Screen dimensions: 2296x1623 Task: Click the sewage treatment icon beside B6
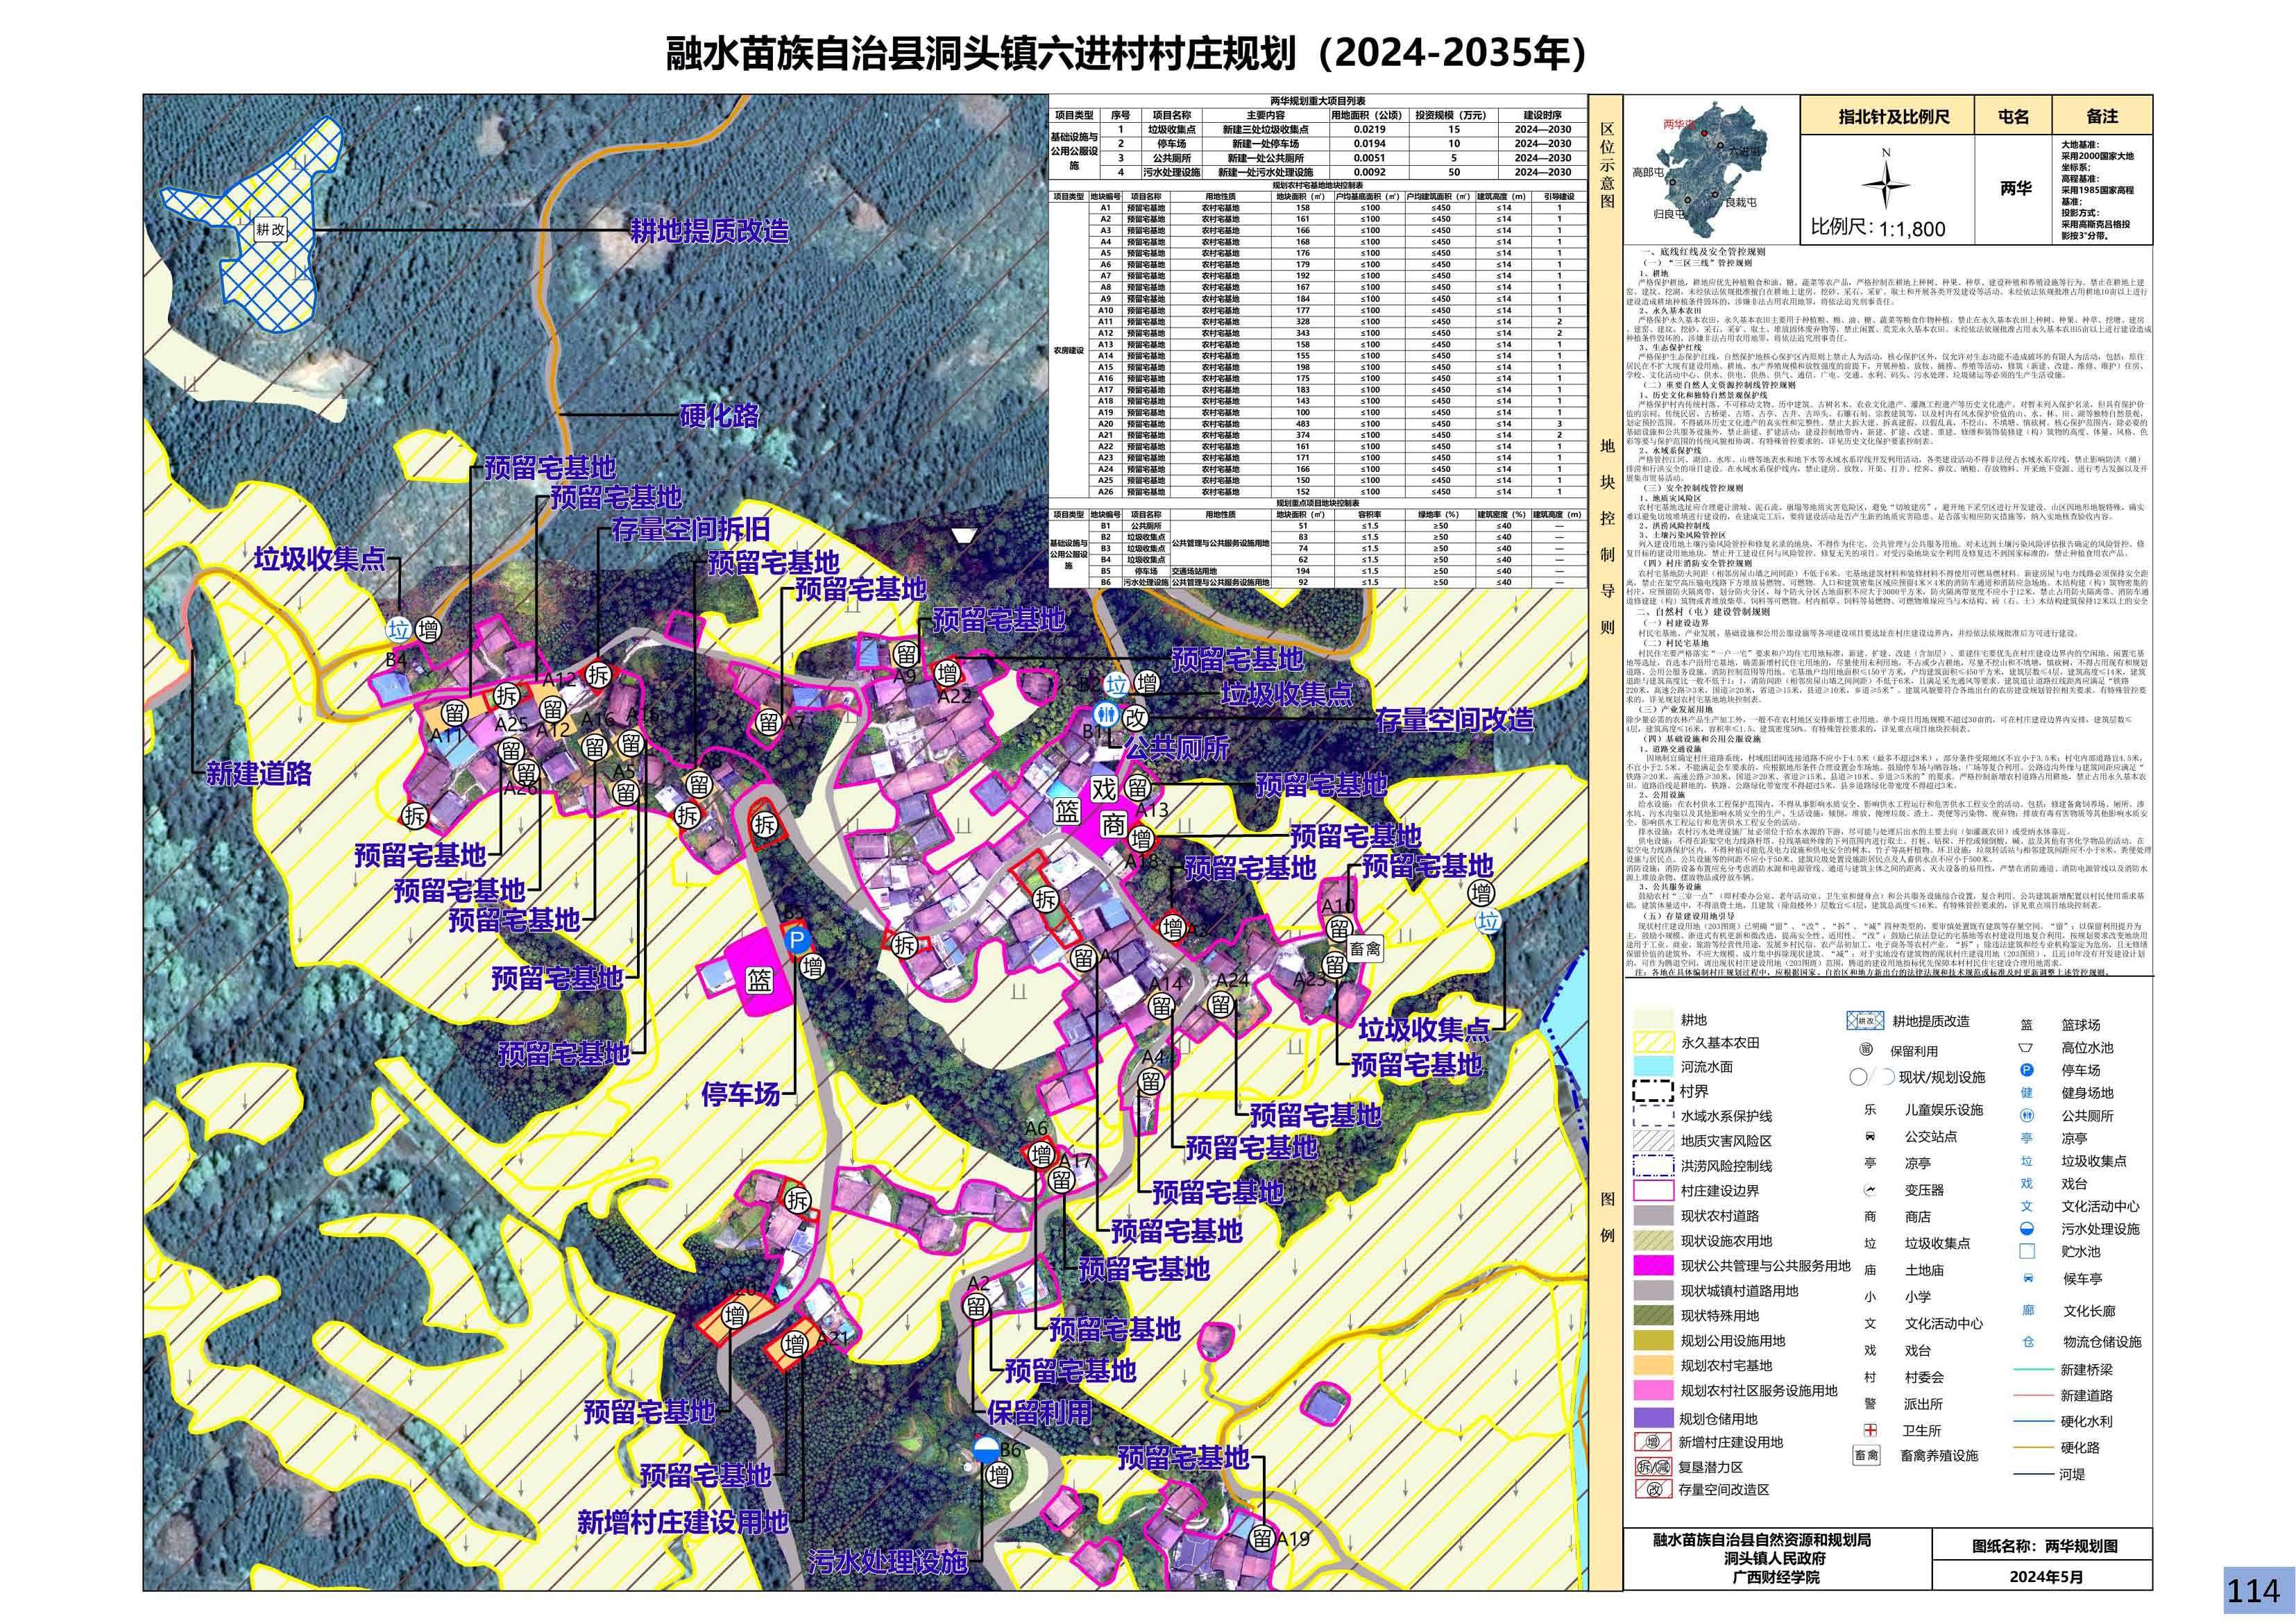coord(985,1451)
